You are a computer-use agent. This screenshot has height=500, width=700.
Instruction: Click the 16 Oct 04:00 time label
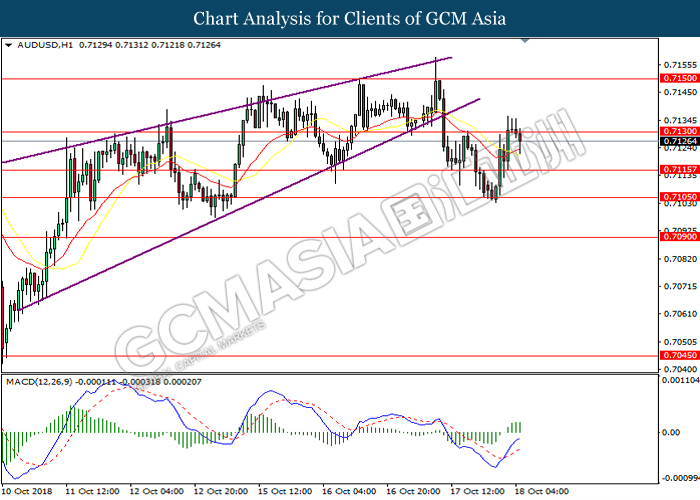pyautogui.click(x=349, y=492)
